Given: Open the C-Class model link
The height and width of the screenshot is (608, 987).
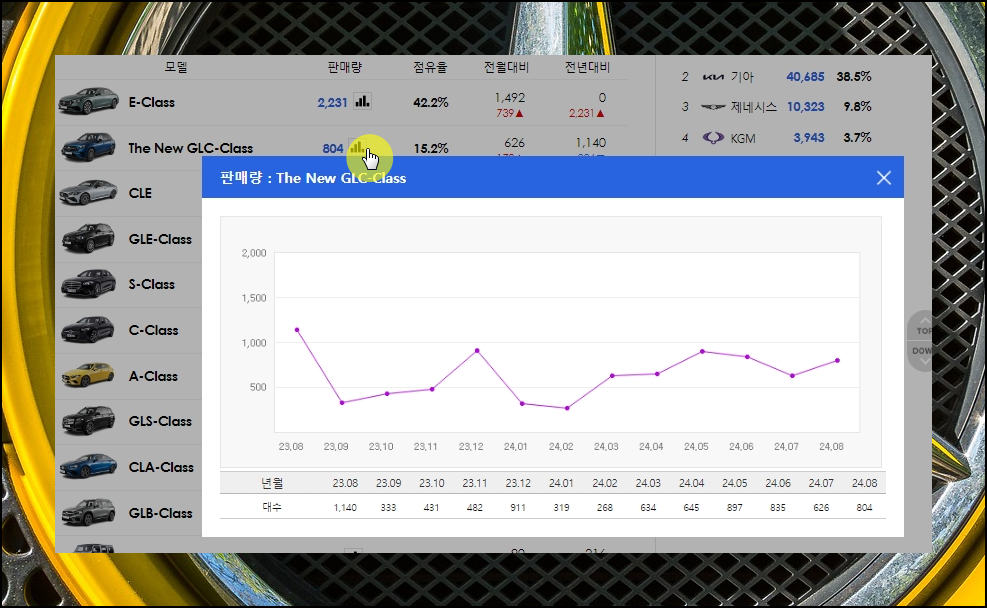Looking at the screenshot, I should coord(154,330).
